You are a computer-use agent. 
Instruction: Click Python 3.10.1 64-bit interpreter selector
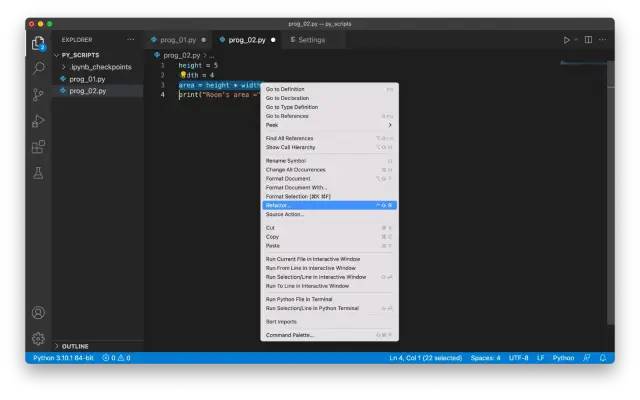(63, 358)
